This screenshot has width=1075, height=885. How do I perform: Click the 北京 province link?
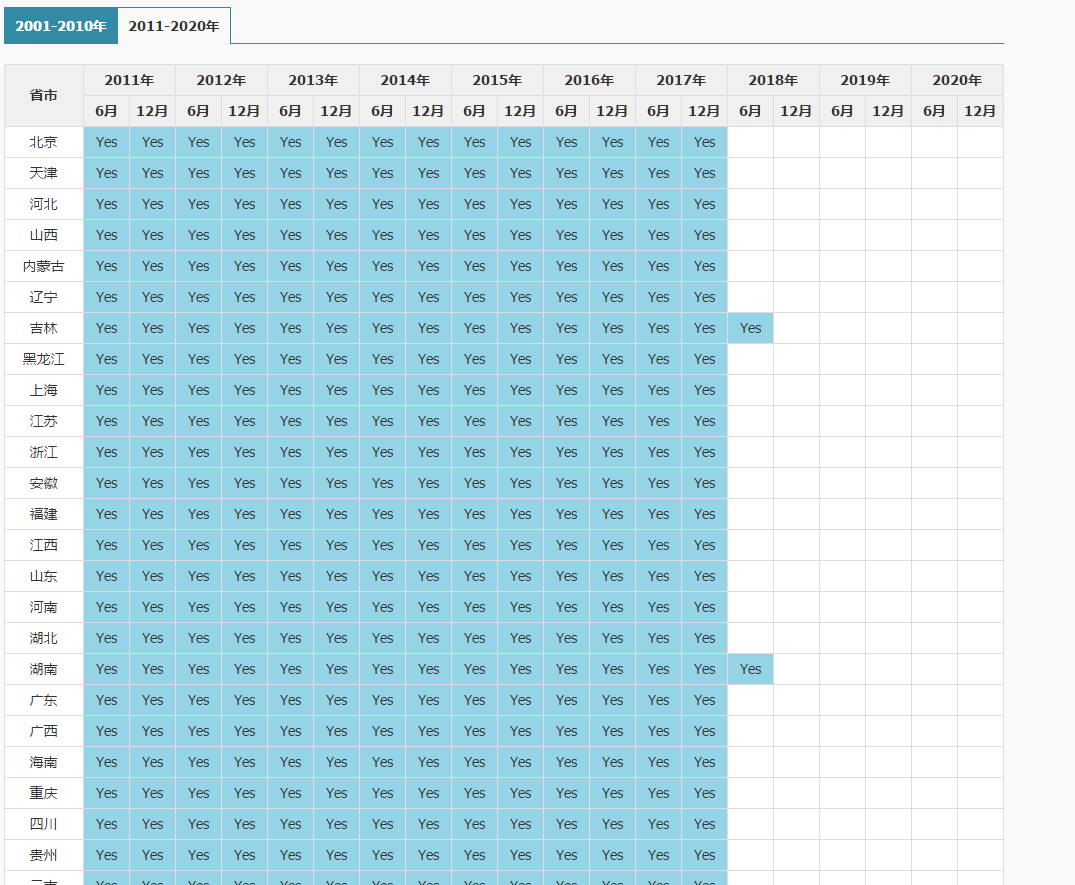click(x=43, y=142)
